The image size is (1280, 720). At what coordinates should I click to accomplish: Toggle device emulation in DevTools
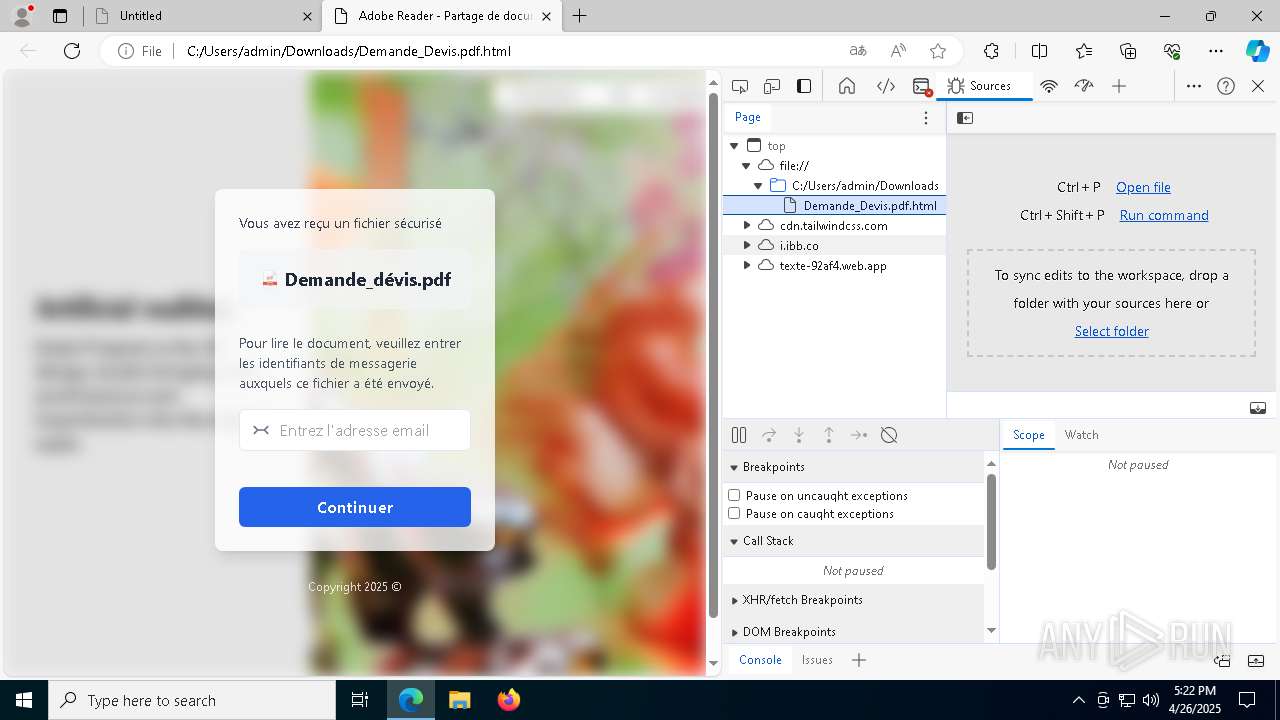tap(772, 86)
